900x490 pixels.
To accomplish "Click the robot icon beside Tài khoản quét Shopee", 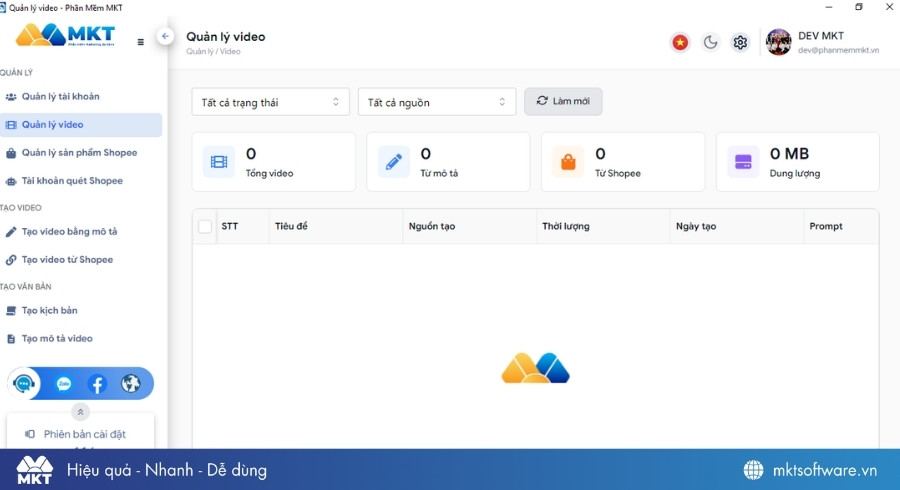I will point(11,181).
